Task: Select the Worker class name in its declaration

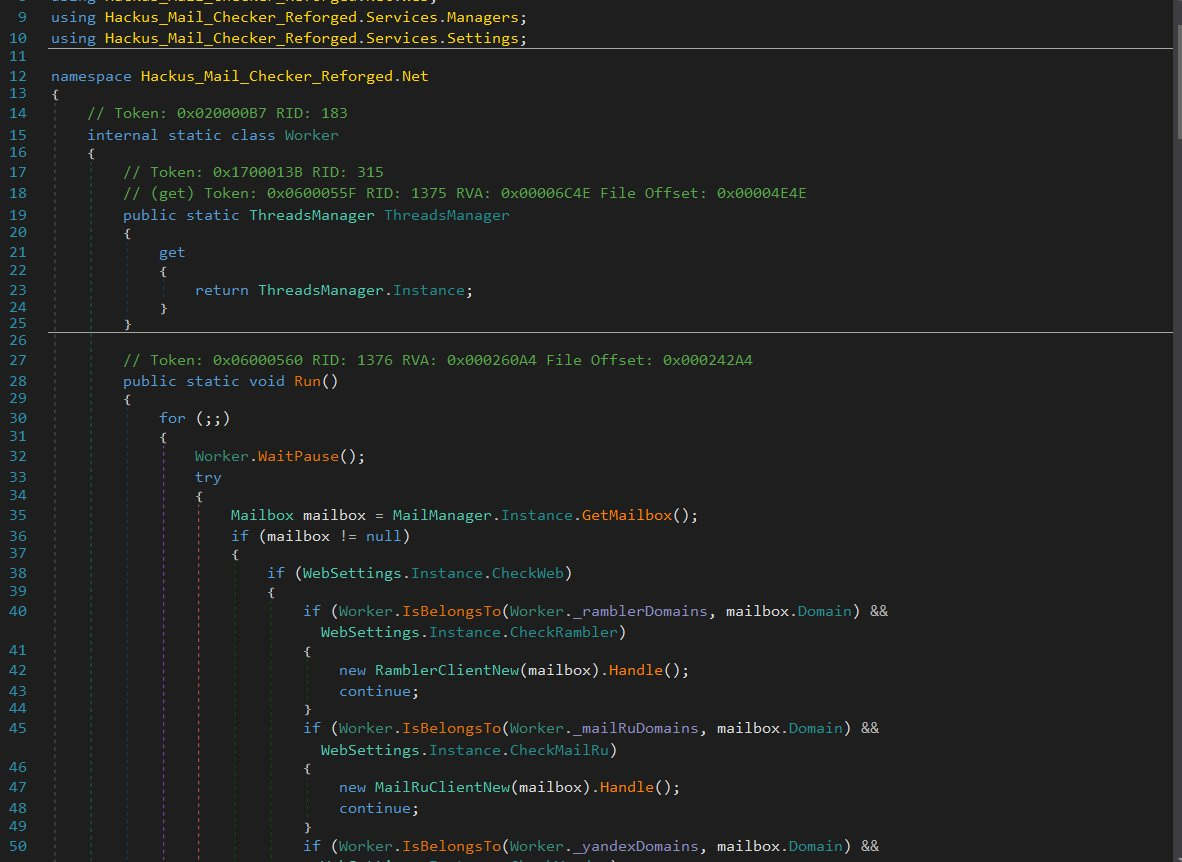Action: pyautogui.click(x=311, y=135)
